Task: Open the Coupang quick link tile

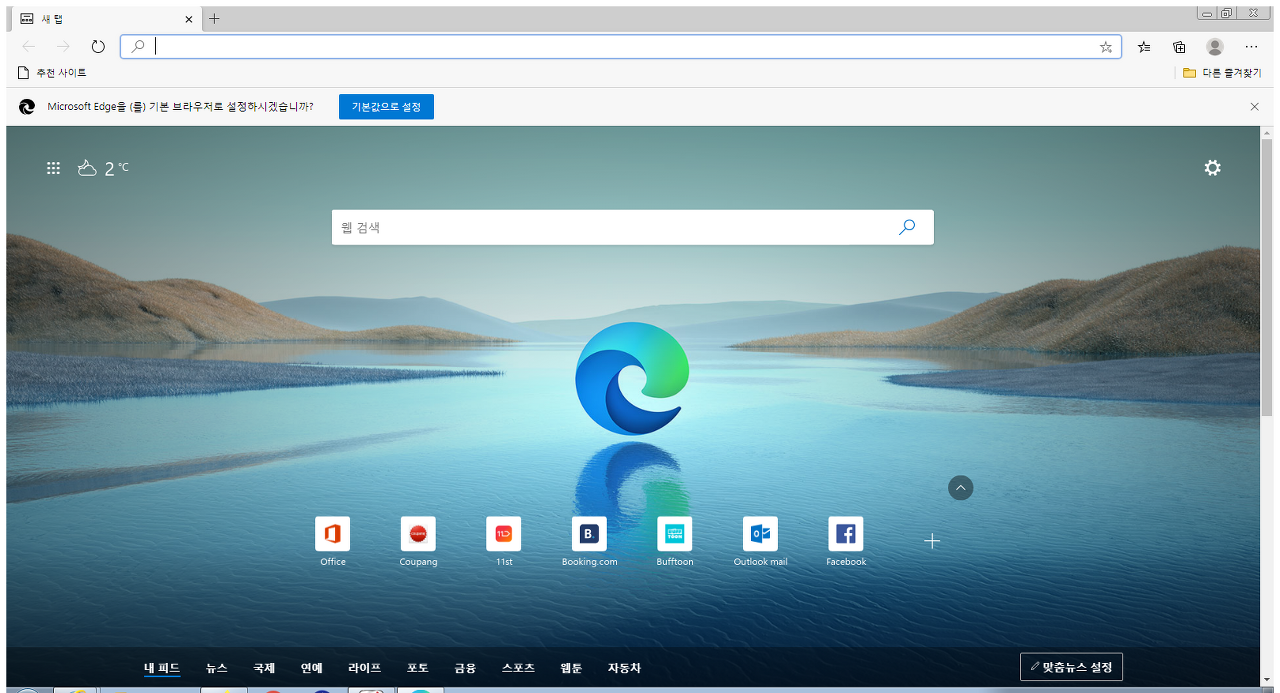Action: tap(418, 542)
